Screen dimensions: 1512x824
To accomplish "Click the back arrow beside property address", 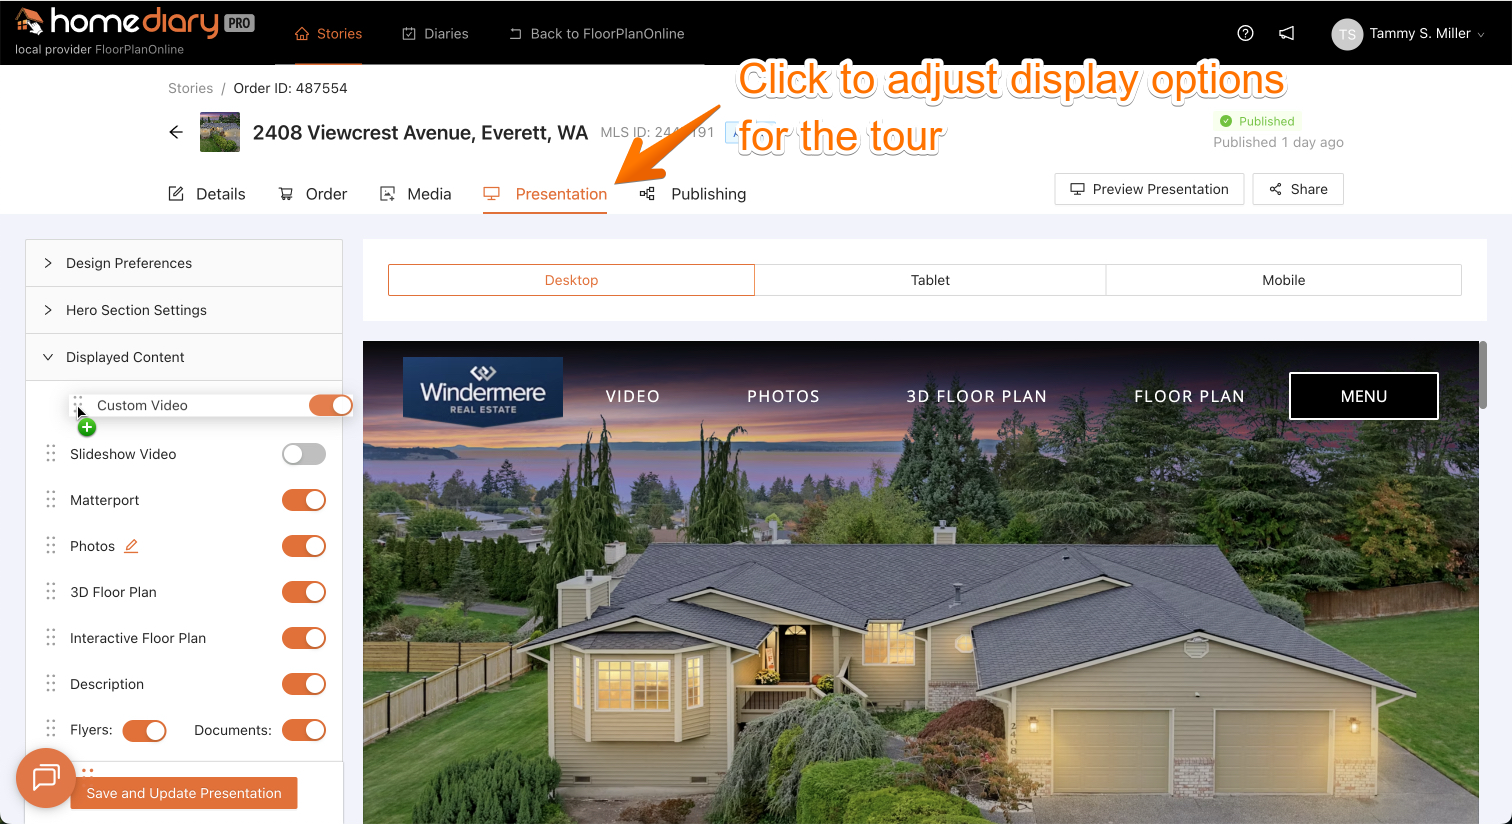I will (176, 132).
